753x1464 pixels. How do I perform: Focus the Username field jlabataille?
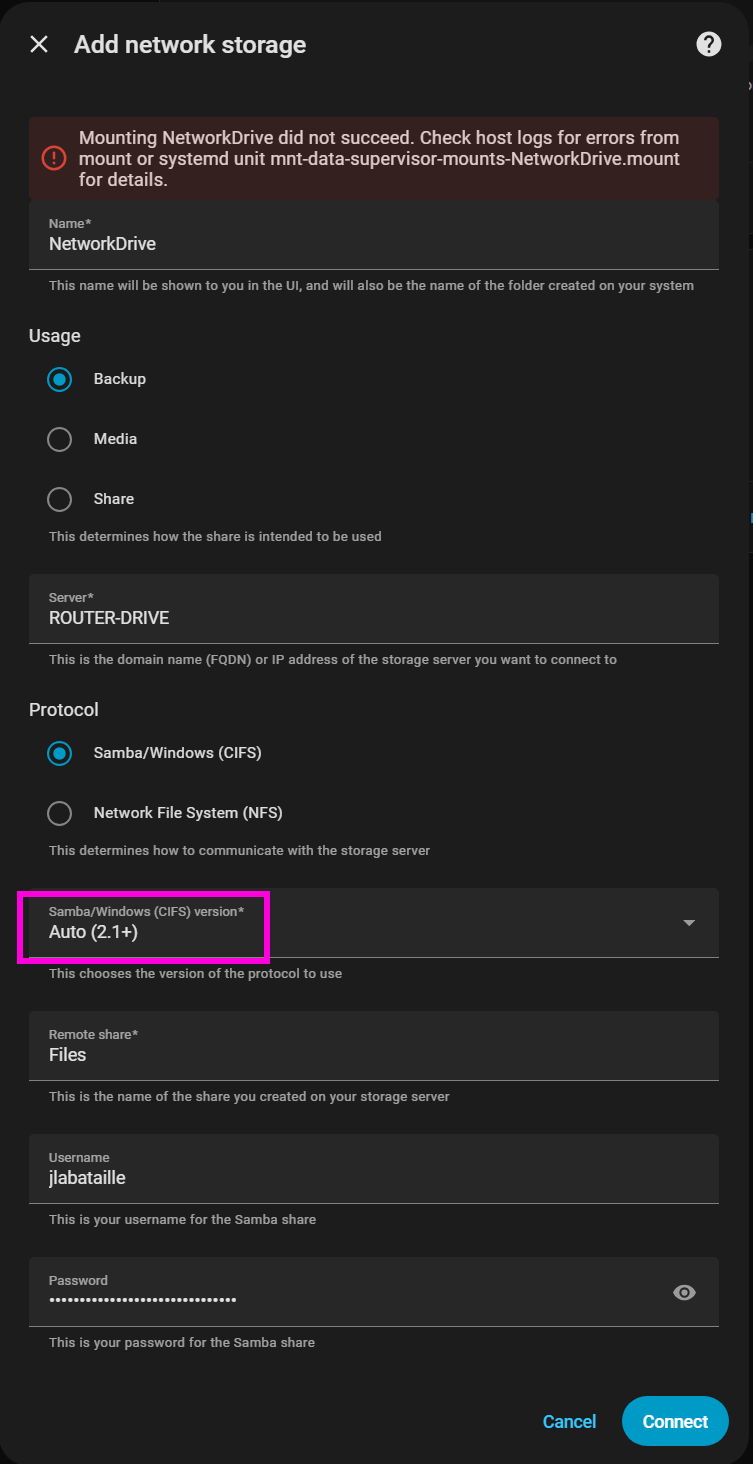coord(373,1177)
